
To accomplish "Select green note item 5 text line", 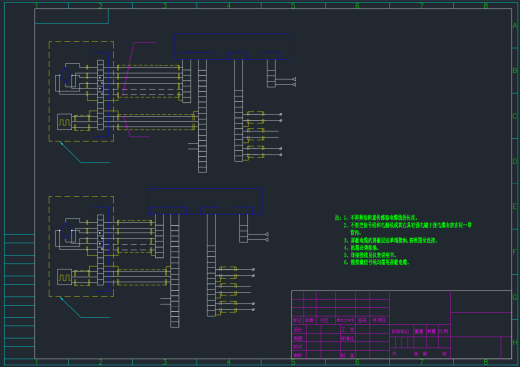I will pos(370,255).
